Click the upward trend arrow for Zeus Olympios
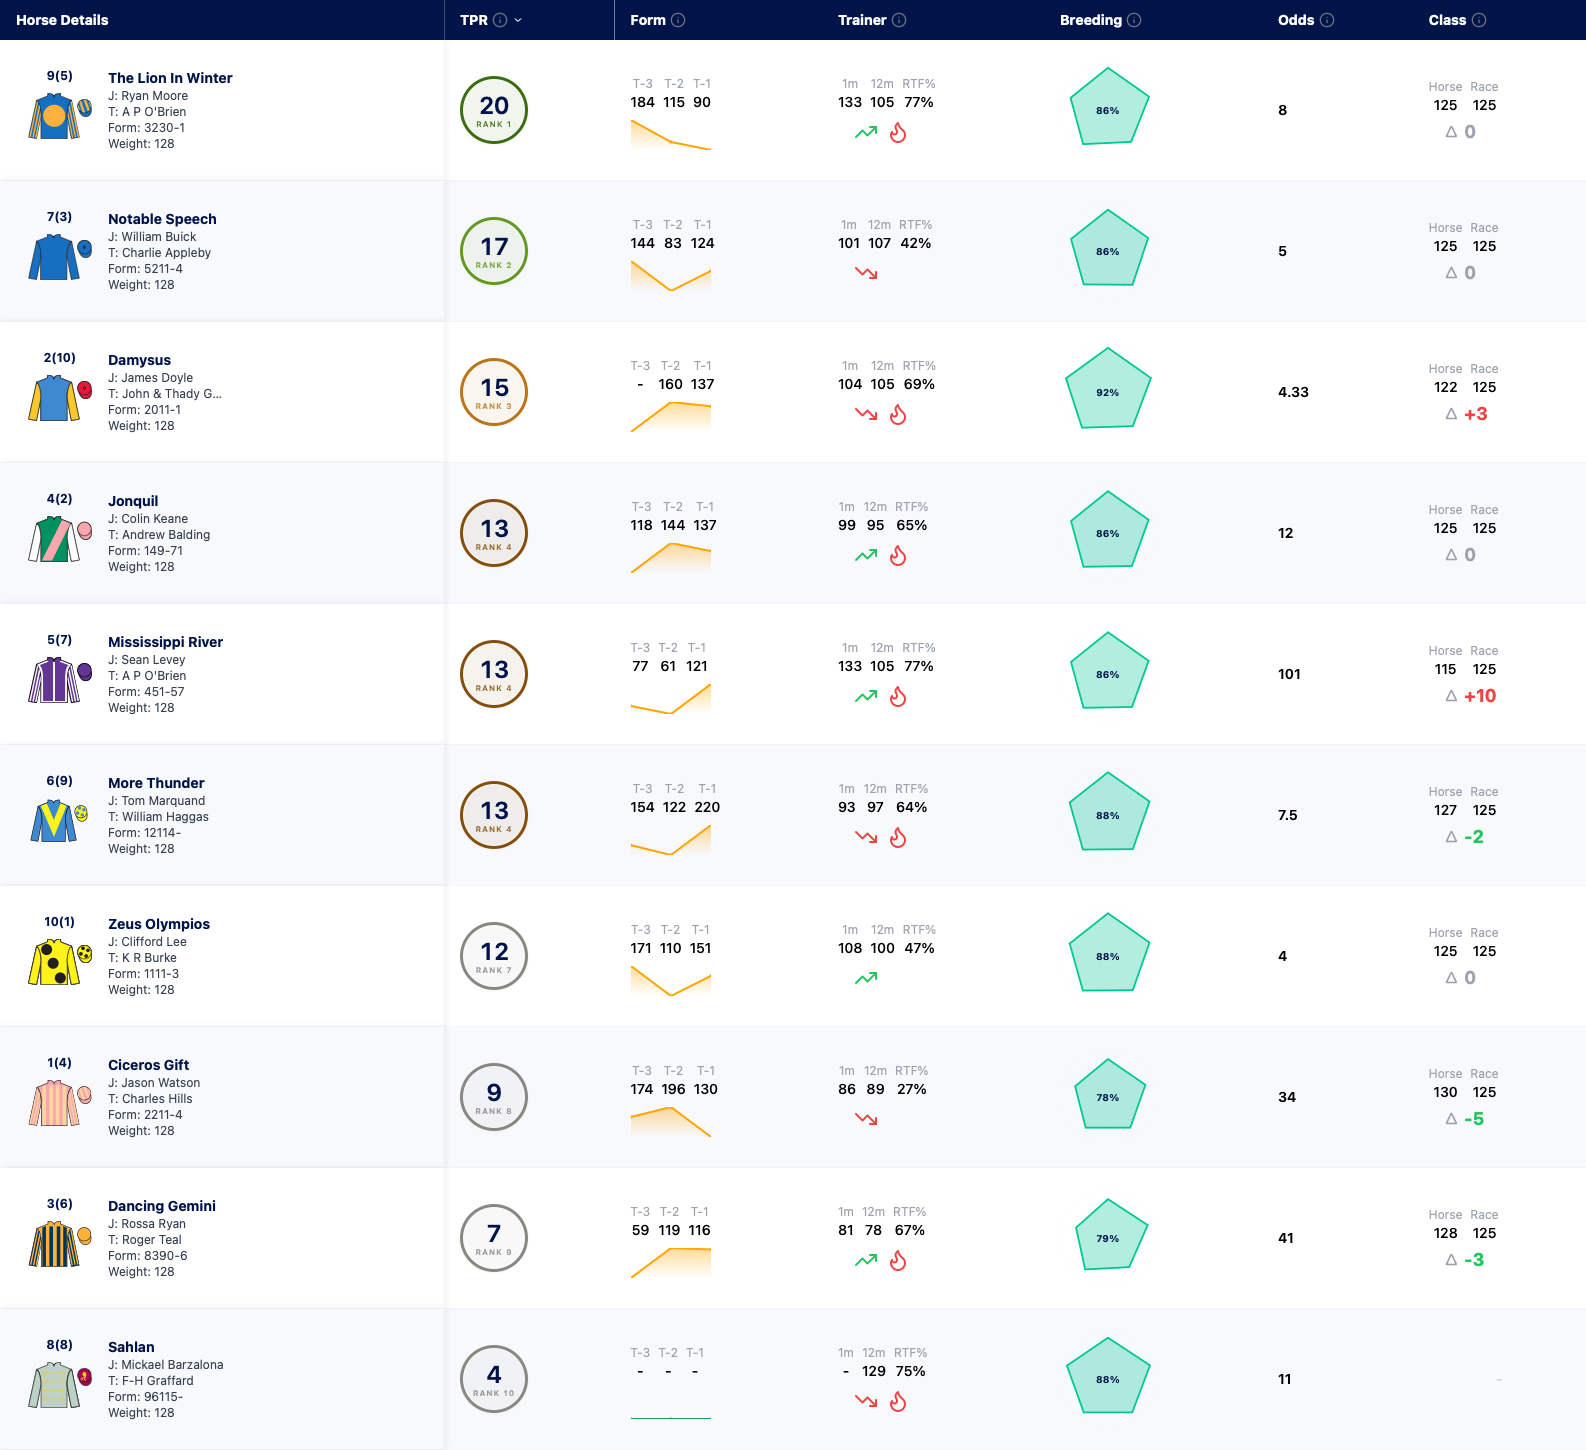 coord(866,978)
